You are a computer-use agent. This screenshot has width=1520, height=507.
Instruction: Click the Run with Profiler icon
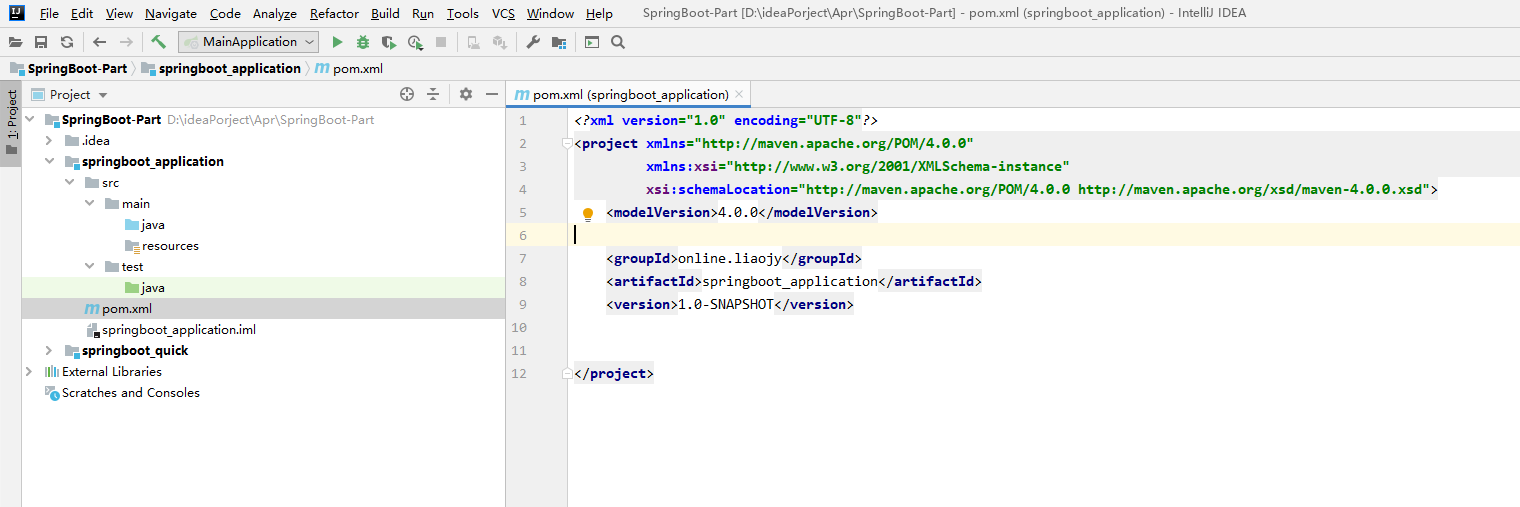point(415,42)
